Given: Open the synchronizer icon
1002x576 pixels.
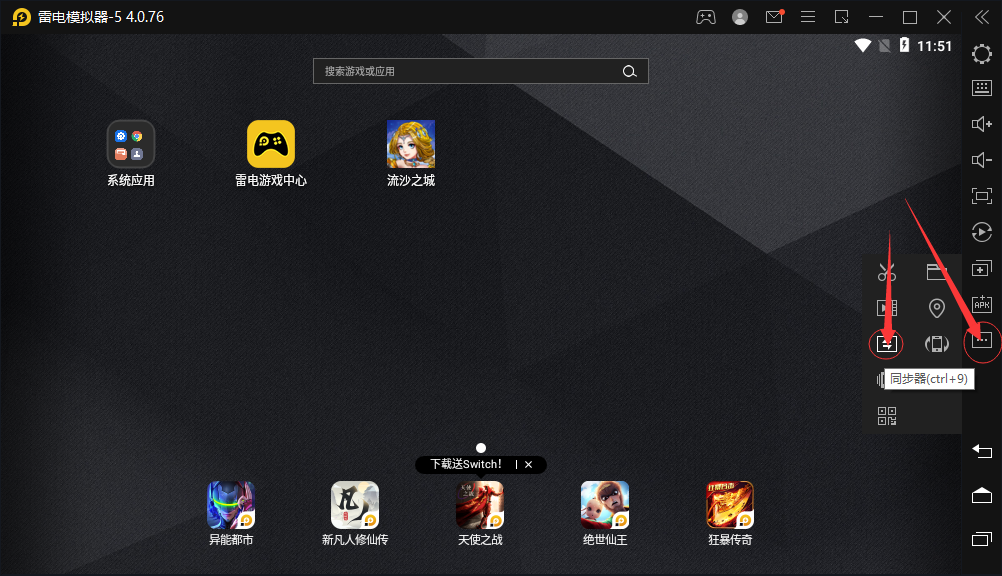Looking at the screenshot, I should (886, 344).
